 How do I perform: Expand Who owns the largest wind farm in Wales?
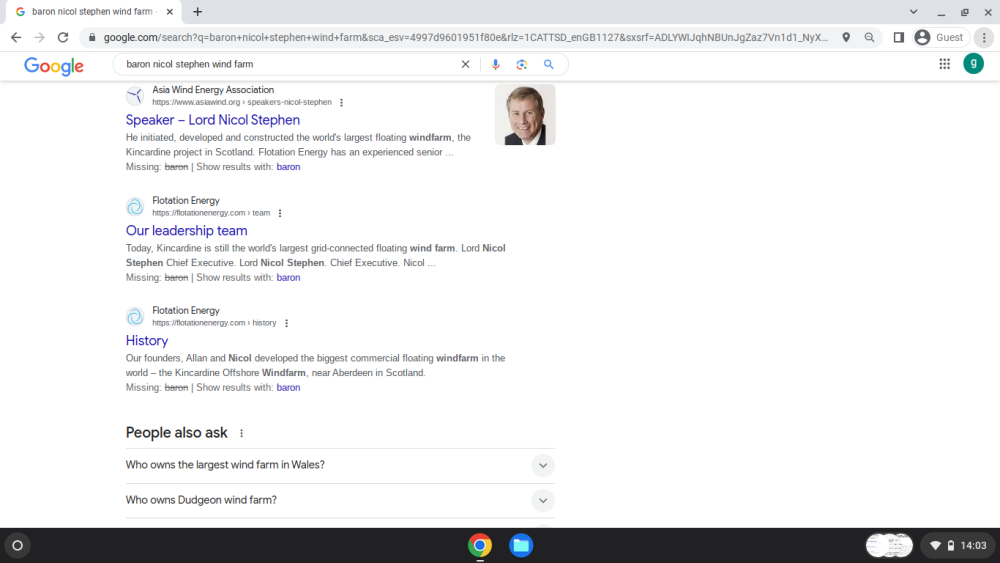click(340, 465)
